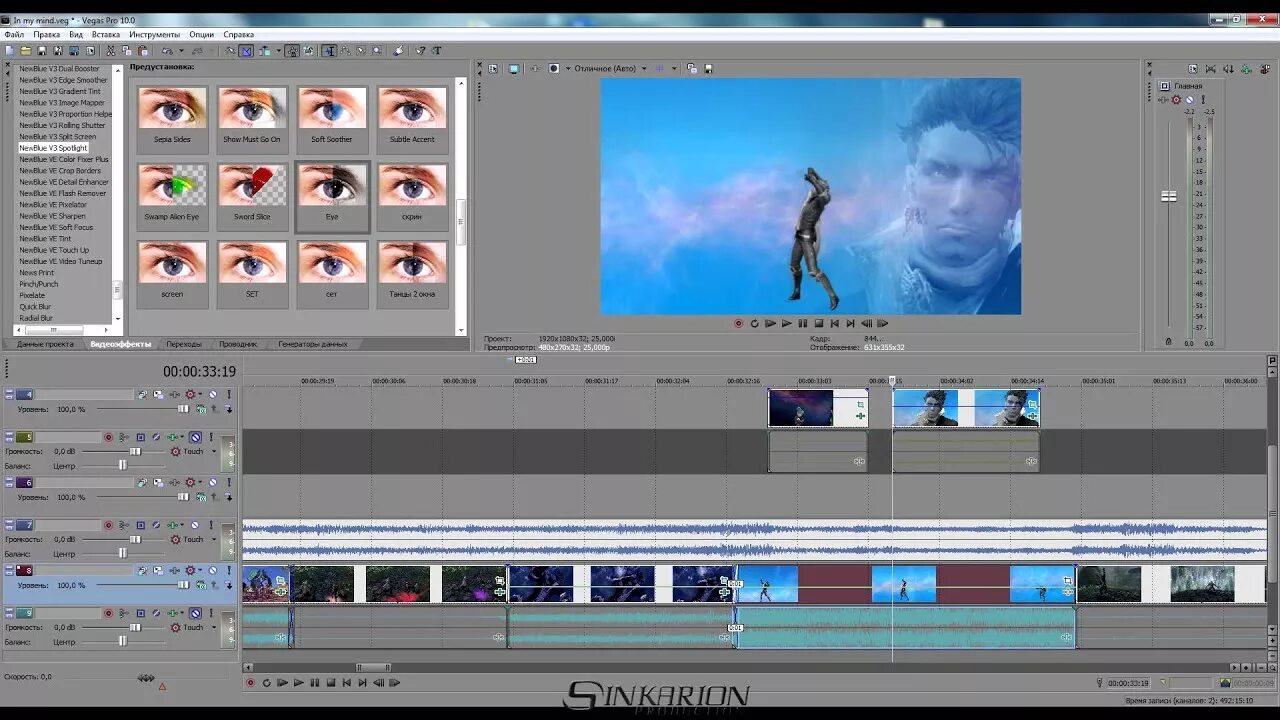The image size is (1280, 720).
Task: Arm track 7 for recording
Action: [108, 525]
